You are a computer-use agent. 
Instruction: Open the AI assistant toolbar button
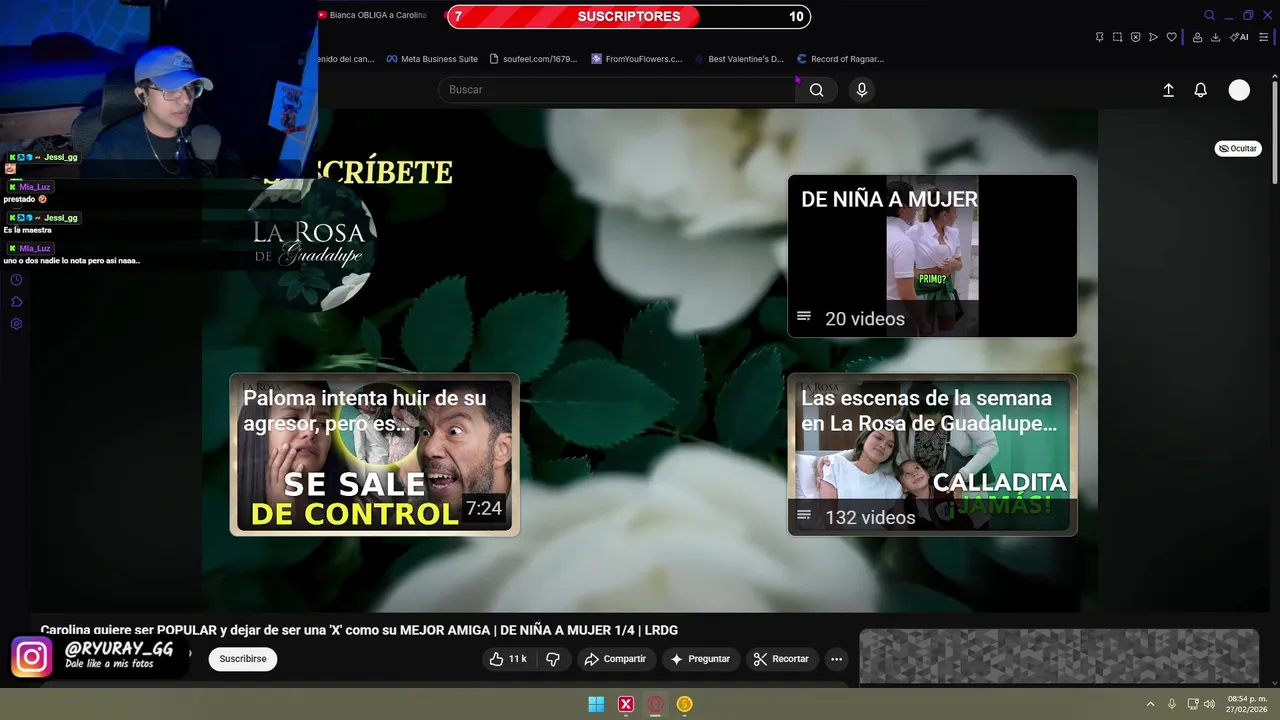tap(1239, 37)
